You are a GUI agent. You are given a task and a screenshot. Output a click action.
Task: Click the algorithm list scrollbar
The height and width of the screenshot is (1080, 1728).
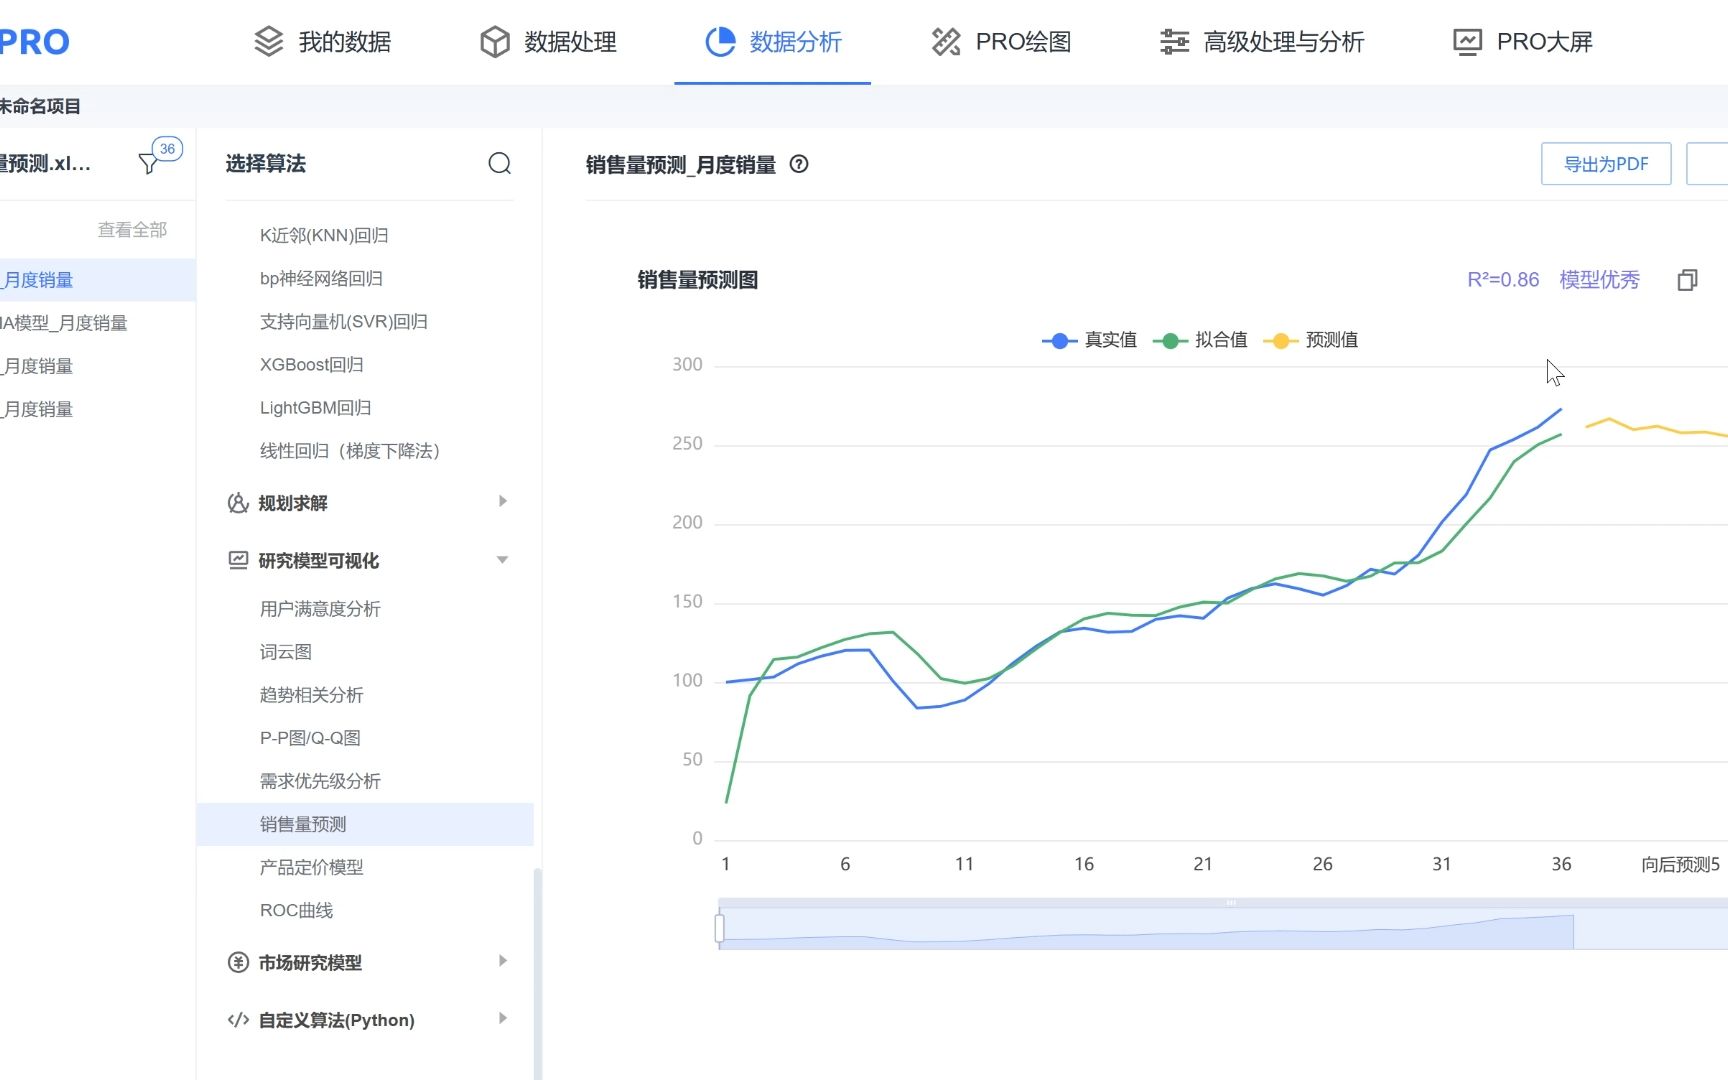[538, 972]
